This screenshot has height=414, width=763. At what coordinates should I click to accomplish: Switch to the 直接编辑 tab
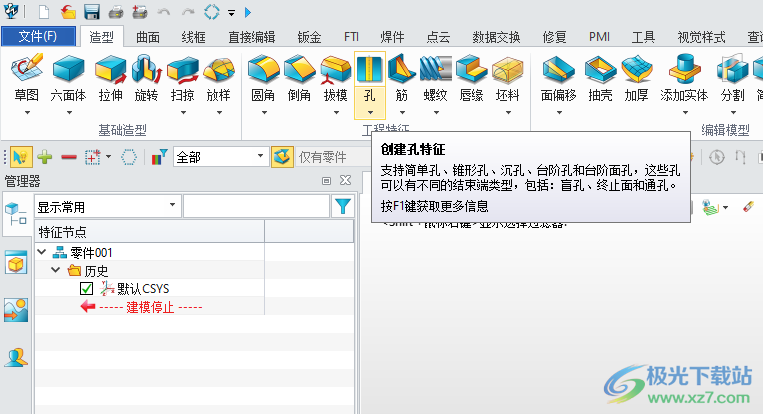point(252,37)
